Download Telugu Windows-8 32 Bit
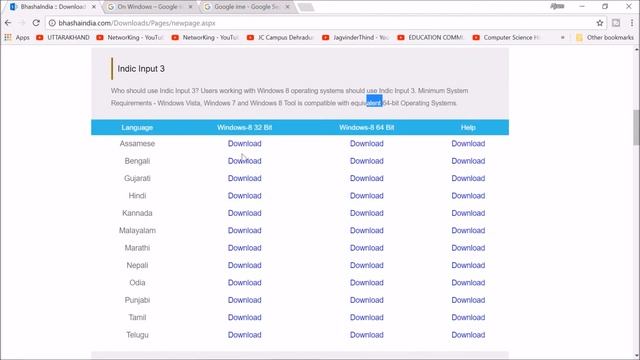640x360 pixels. tap(244, 335)
